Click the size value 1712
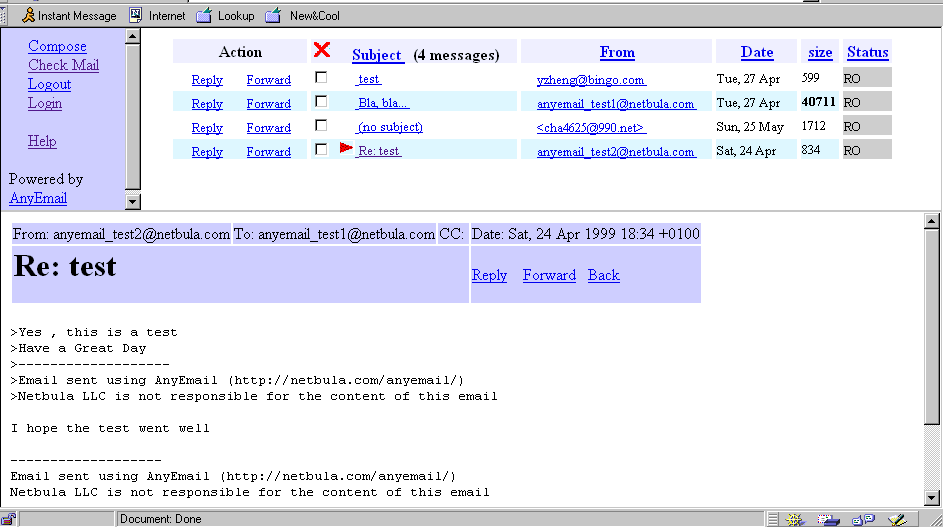Viewport: 943px width, 527px height. [x=813, y=126]
